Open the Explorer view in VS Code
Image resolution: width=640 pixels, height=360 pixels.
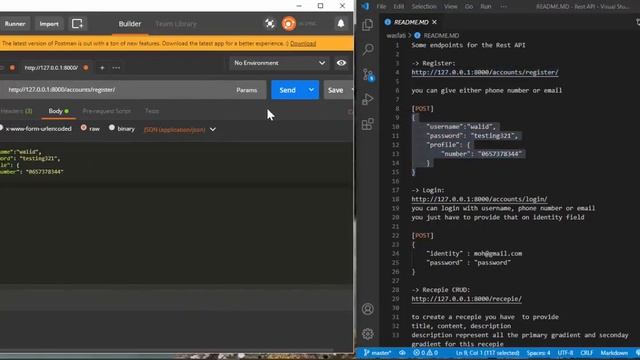[368, 25]
